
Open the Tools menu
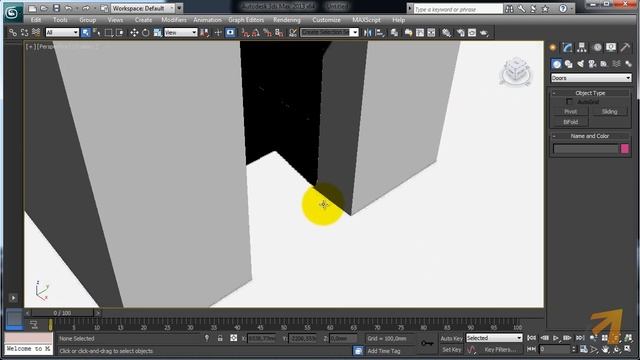[60, 20]
